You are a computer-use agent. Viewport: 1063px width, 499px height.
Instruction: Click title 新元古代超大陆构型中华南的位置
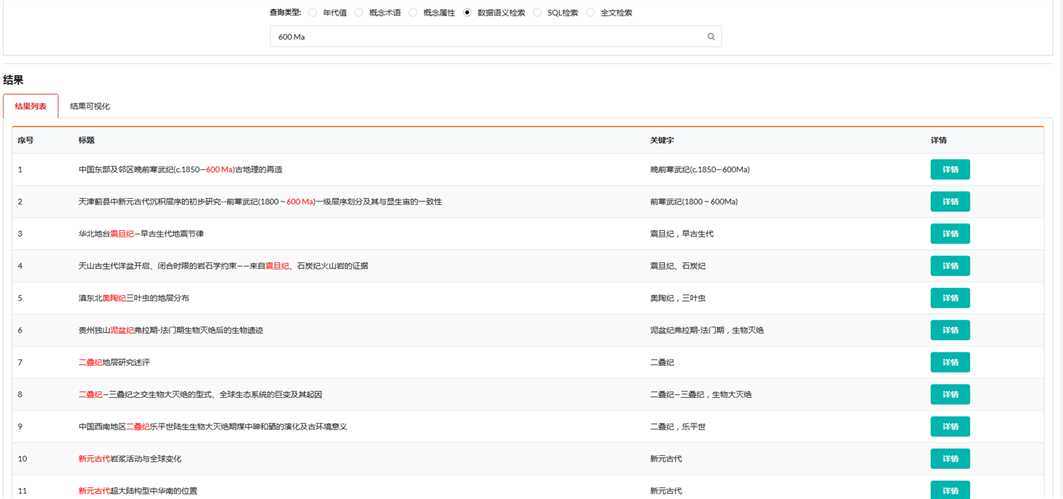point(138,491)
